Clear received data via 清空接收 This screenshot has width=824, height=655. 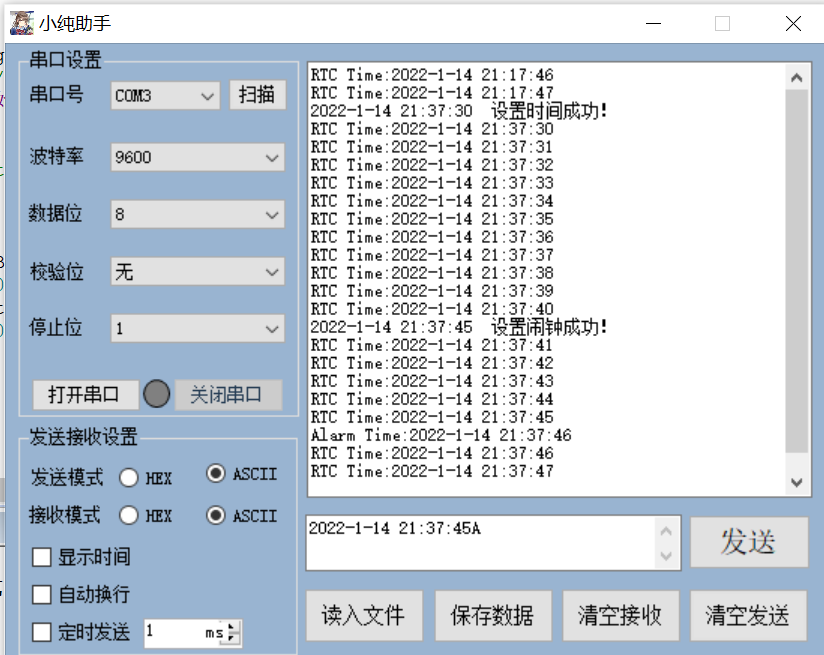(x=621, y=616)
